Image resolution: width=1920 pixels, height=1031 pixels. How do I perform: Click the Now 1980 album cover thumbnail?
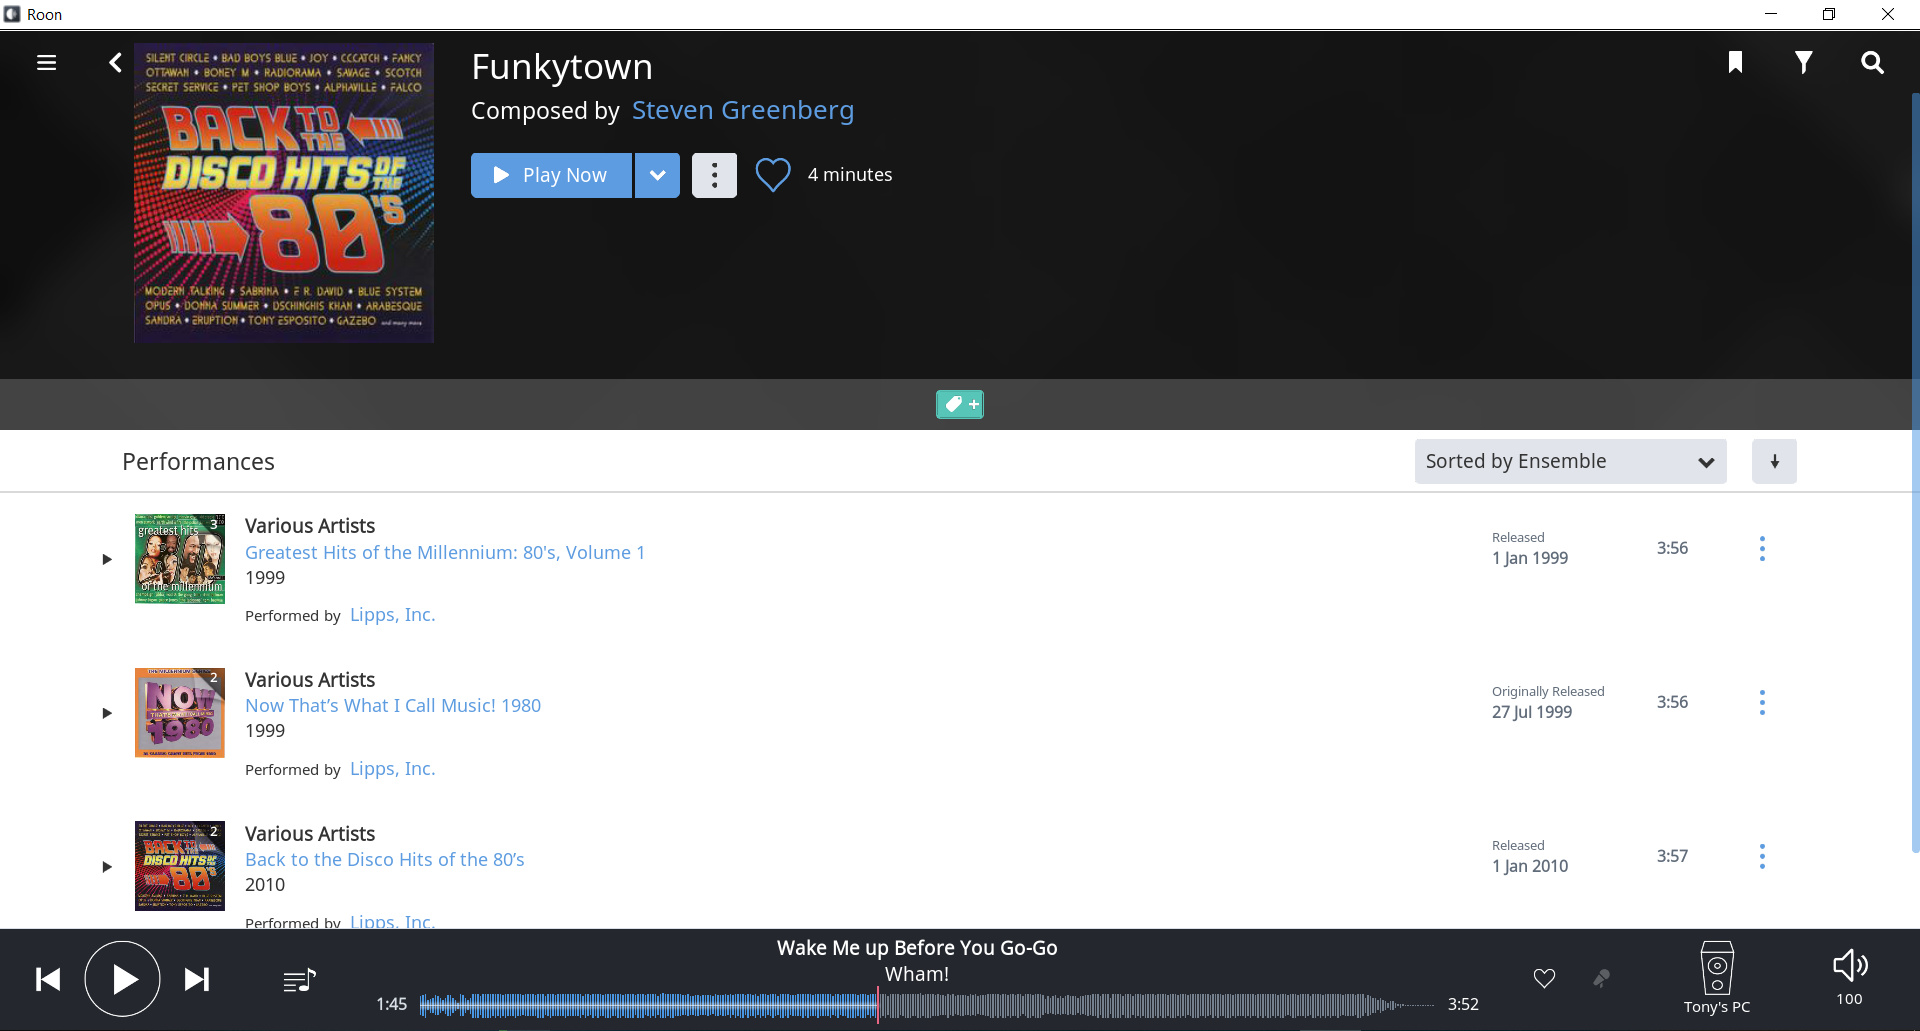pyautogui.click(x=180, y=713)
